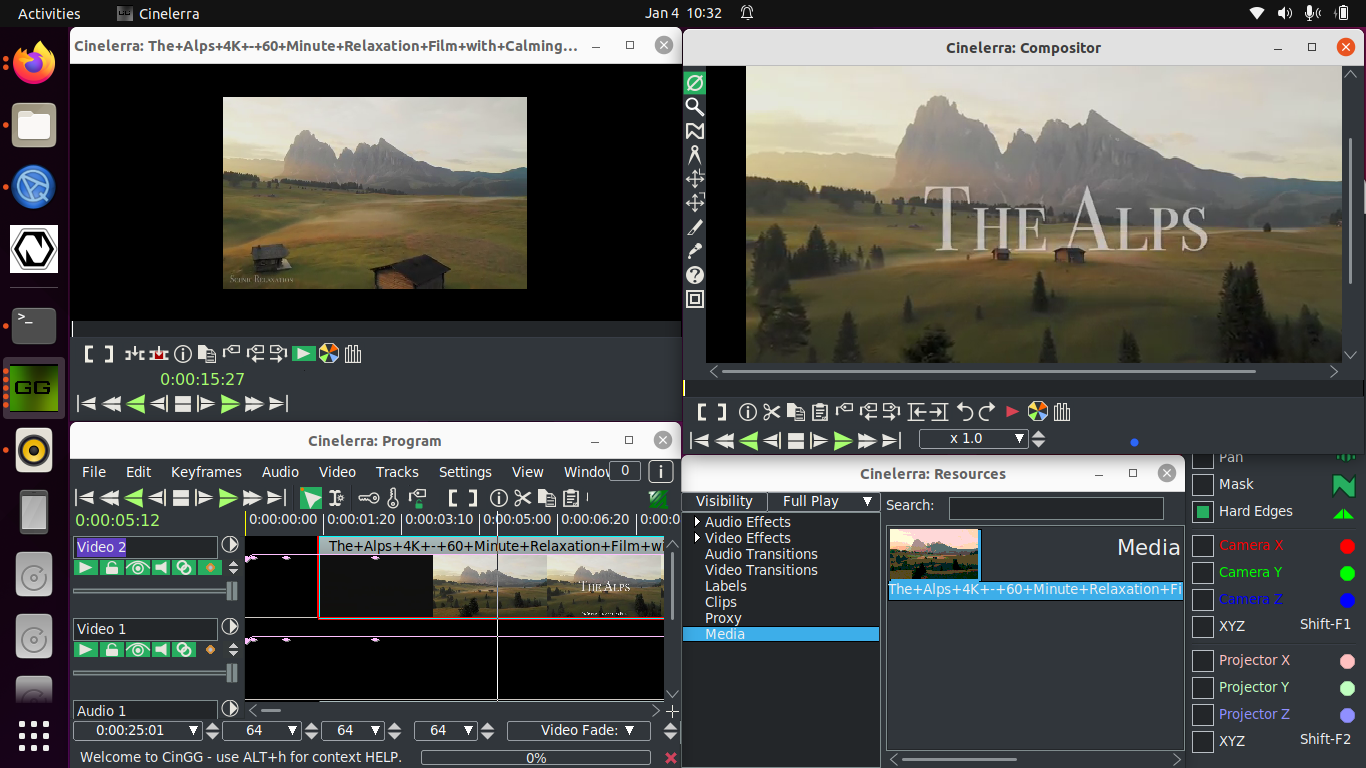Toggle the eye icon on the Video 2 track

137,568
